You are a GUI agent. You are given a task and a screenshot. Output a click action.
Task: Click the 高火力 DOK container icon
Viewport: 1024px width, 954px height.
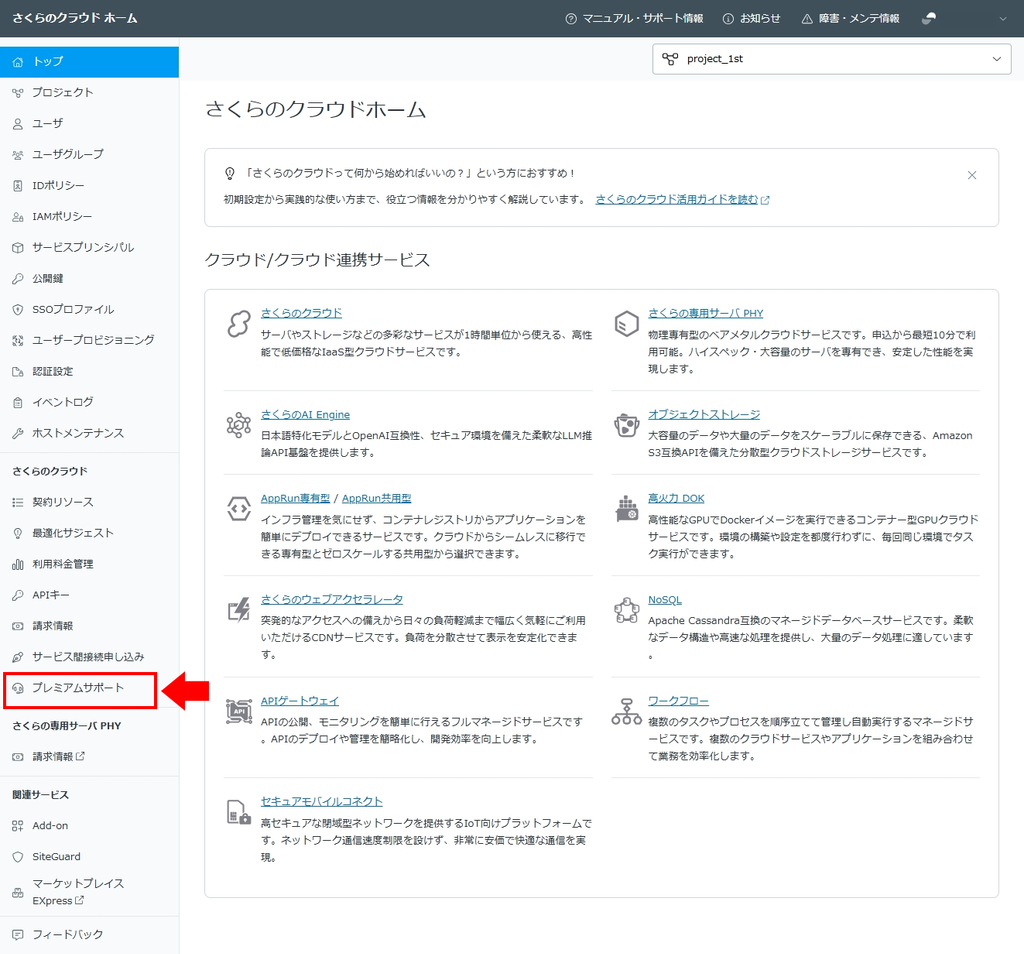coord(626,508)
